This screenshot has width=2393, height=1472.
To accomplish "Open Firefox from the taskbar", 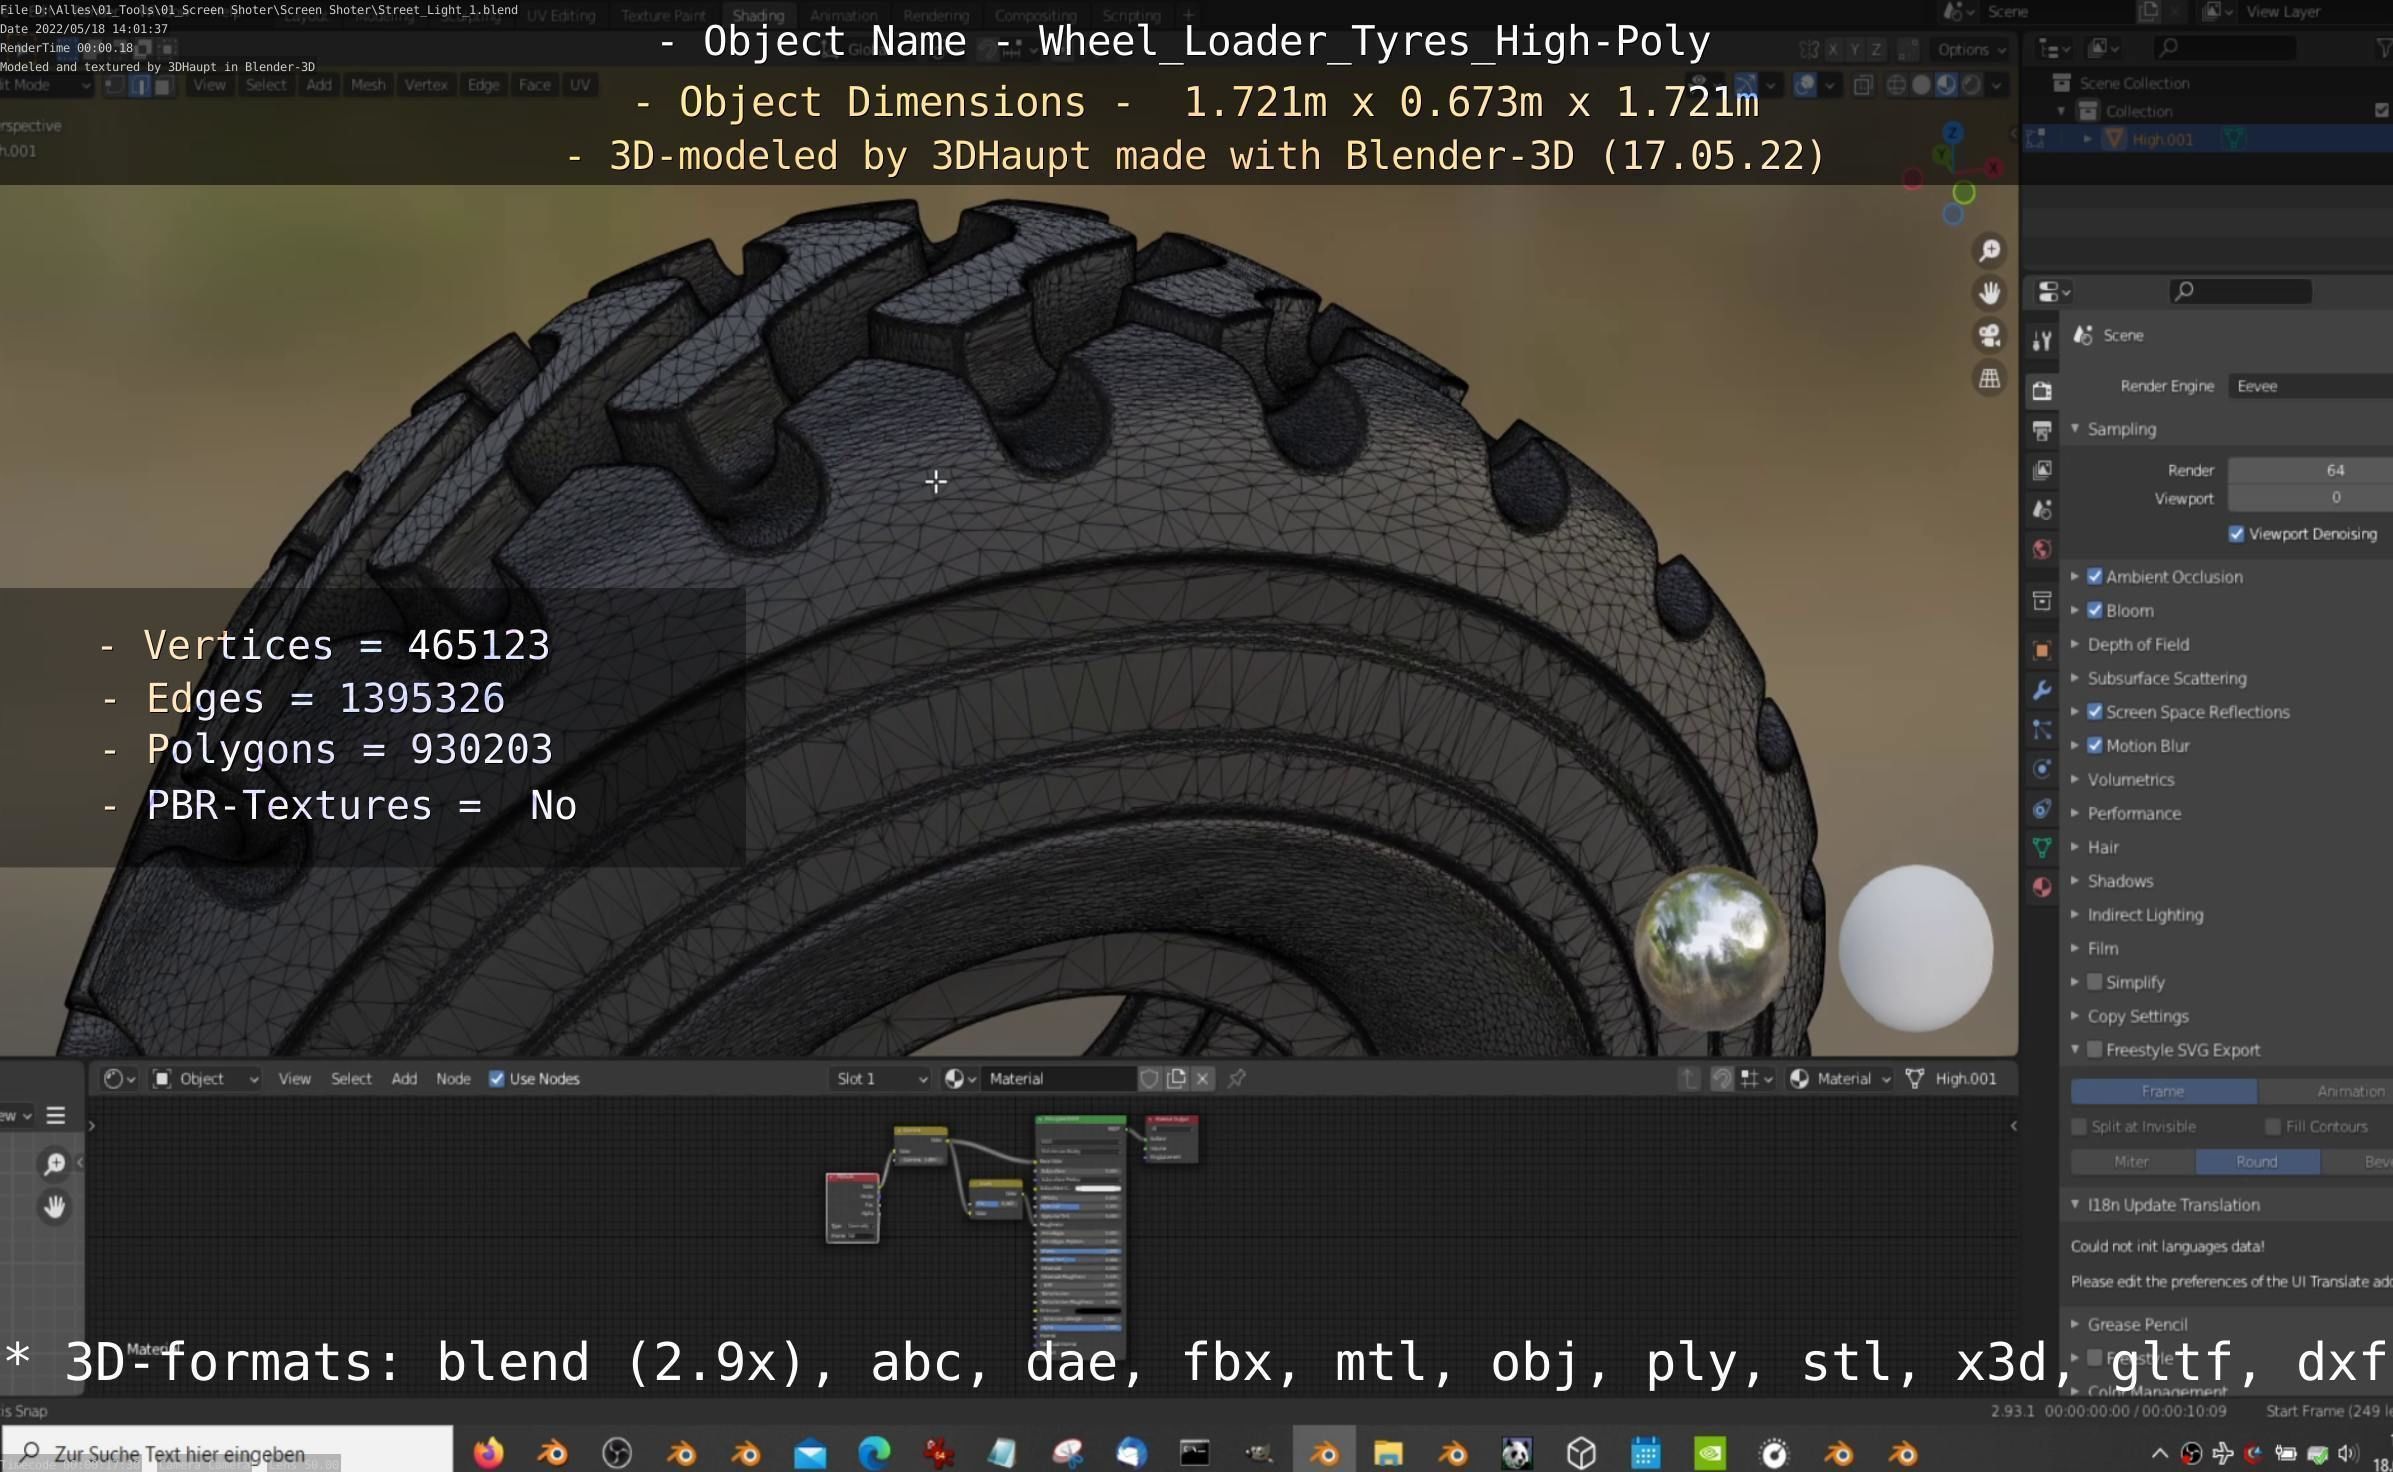I will point(488,1452).
